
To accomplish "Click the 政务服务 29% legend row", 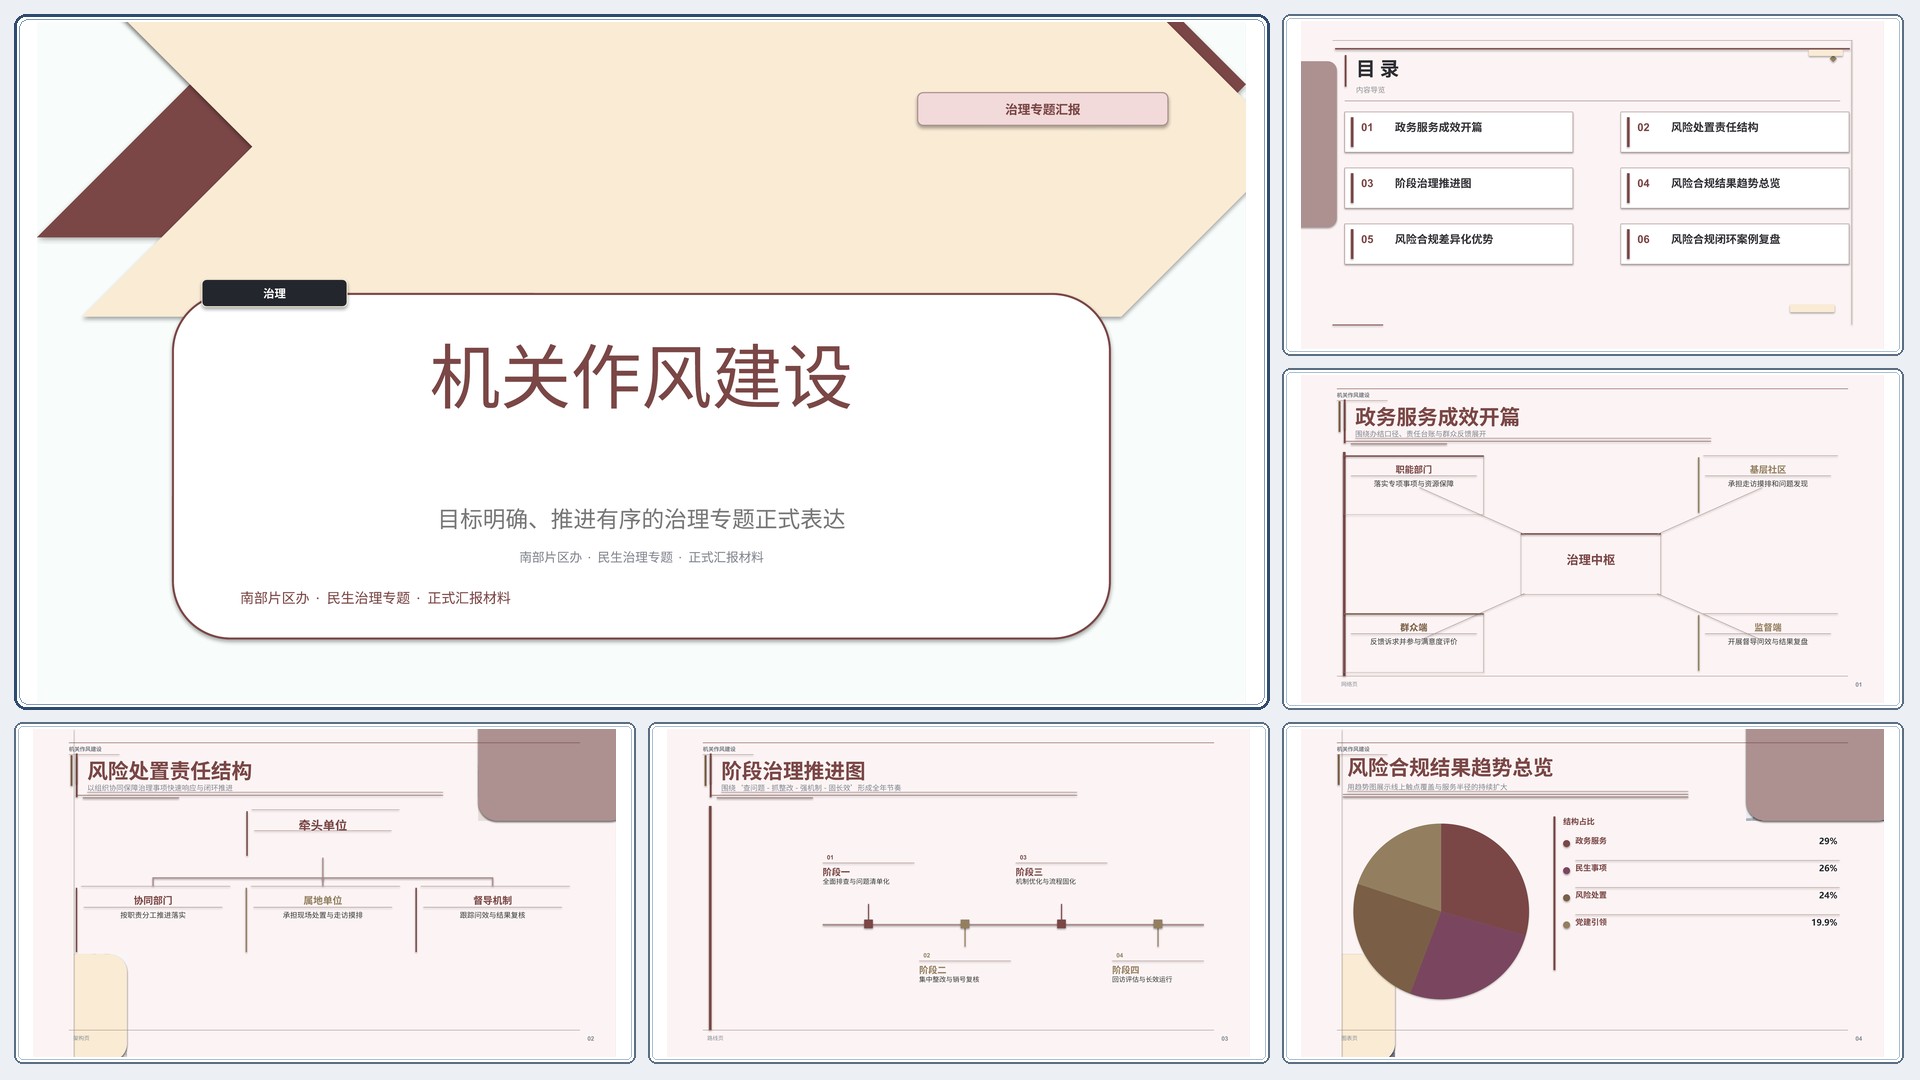I will [1700, 841].
